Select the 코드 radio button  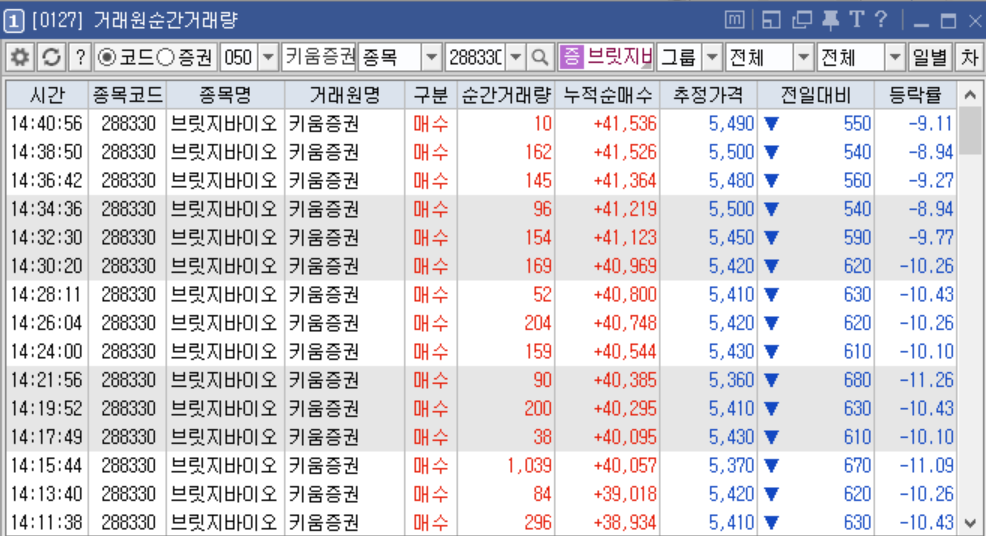click(x=107, y=58)
